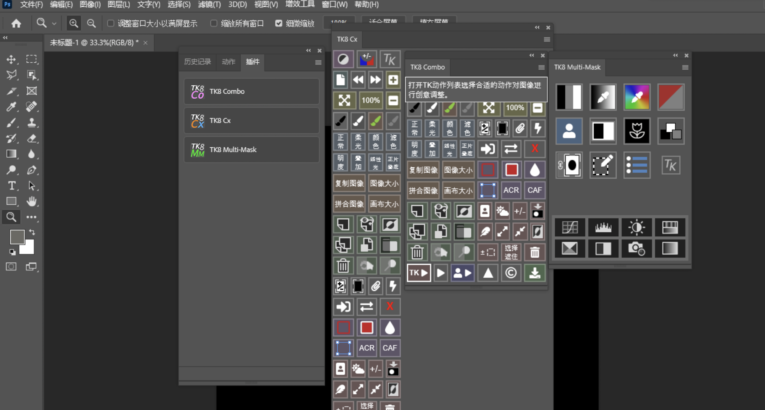Collapse the toolbox double-arrow
The height and width of the screenshot is (410, 765).
click(5, 38)
